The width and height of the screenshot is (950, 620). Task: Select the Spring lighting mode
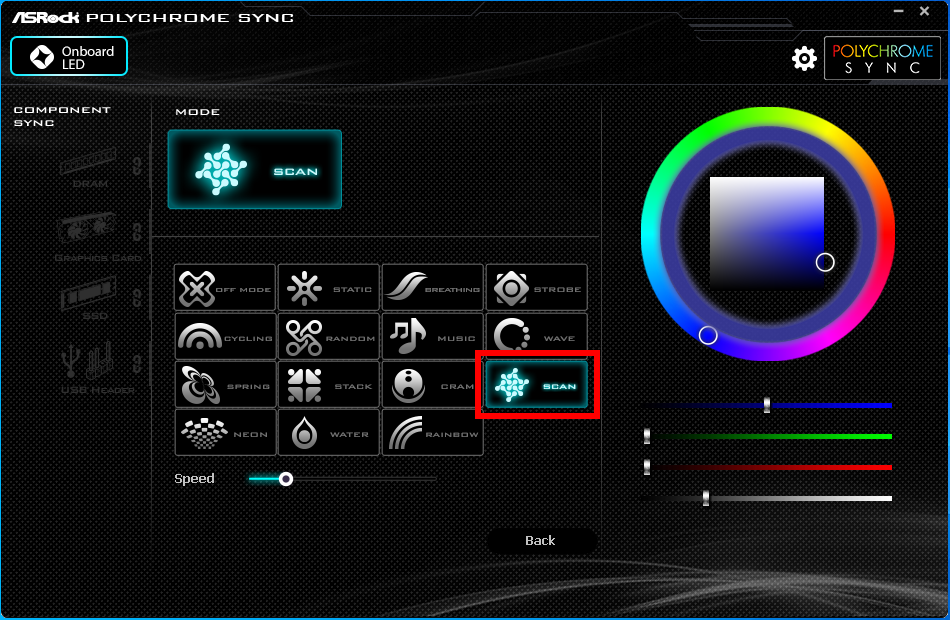pyautogui.click(x=225, y=384)
